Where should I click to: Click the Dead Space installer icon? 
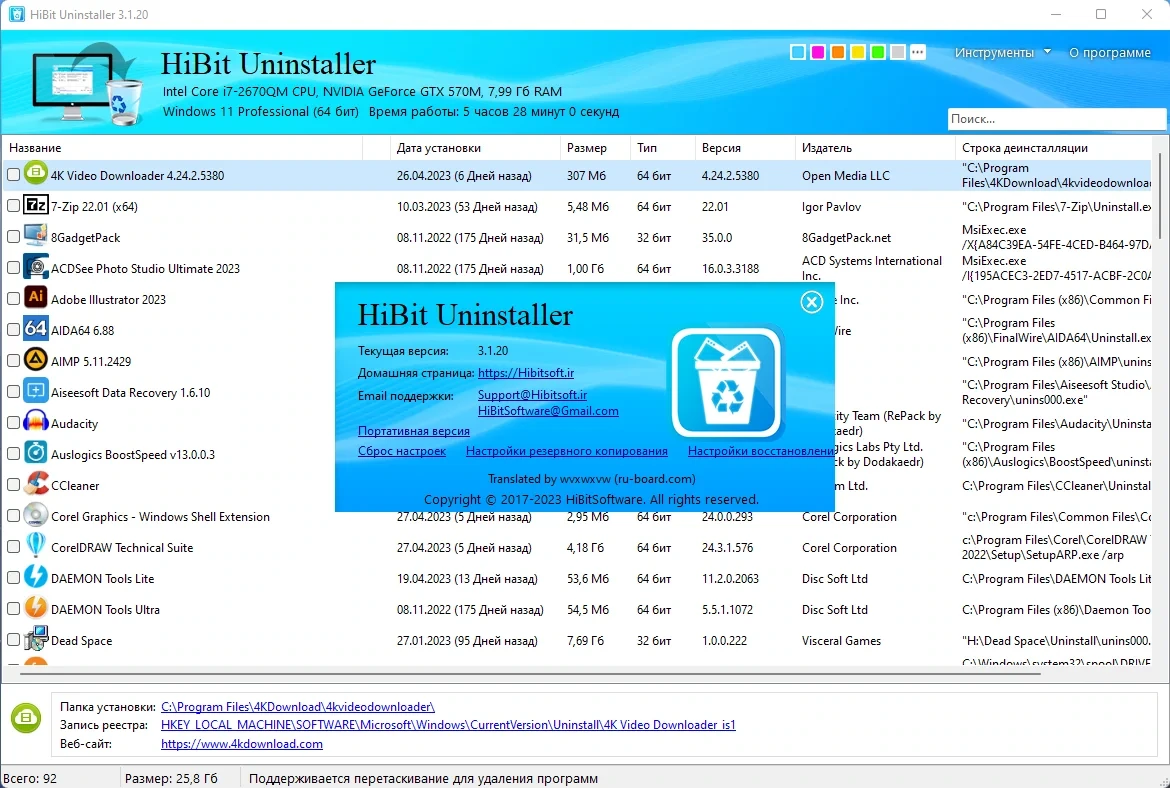pos(35,639)
